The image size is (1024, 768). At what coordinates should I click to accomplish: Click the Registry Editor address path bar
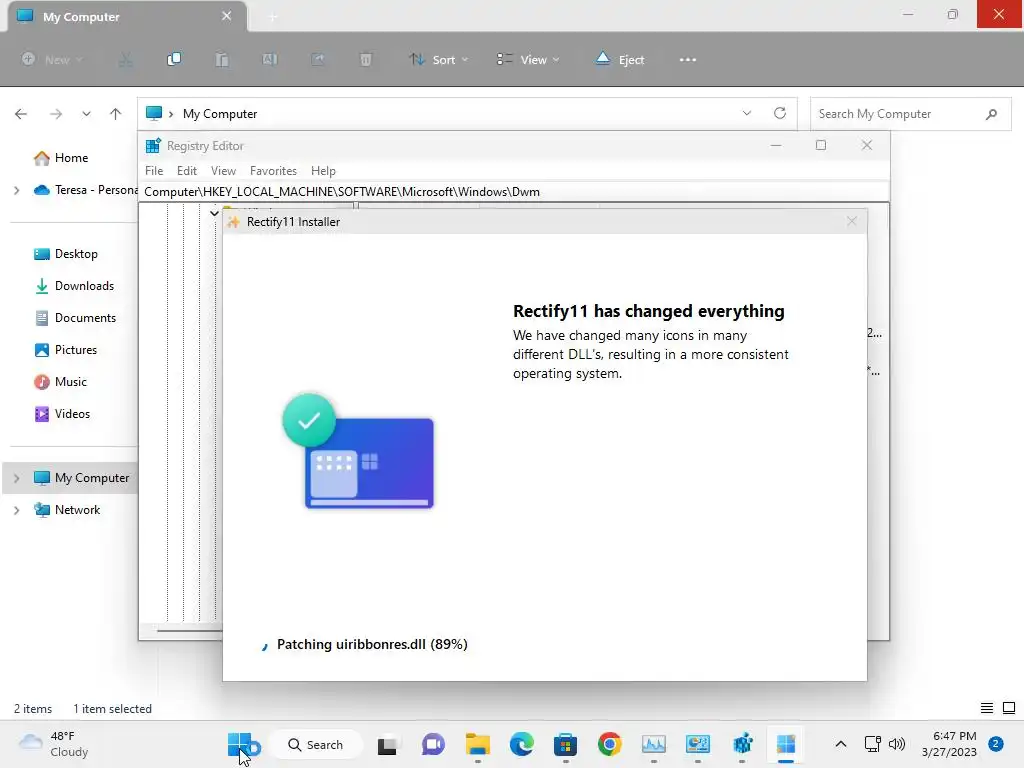point(515,192)
